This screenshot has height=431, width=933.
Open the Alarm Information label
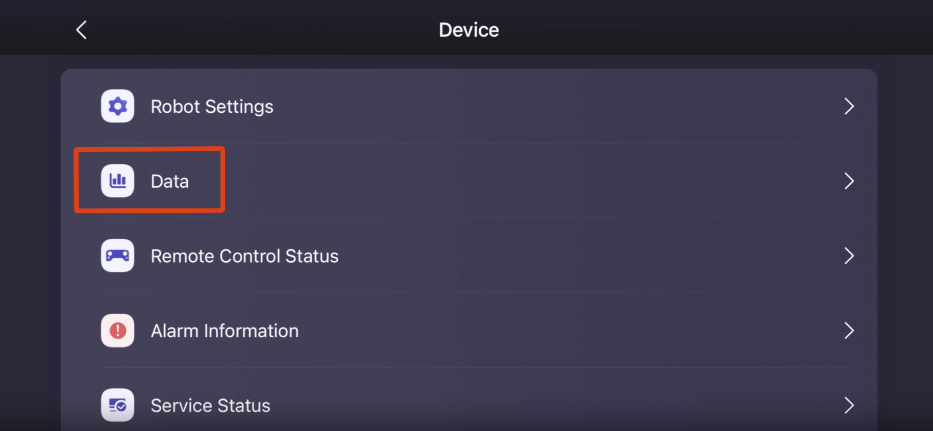click(x=224, y=330)
